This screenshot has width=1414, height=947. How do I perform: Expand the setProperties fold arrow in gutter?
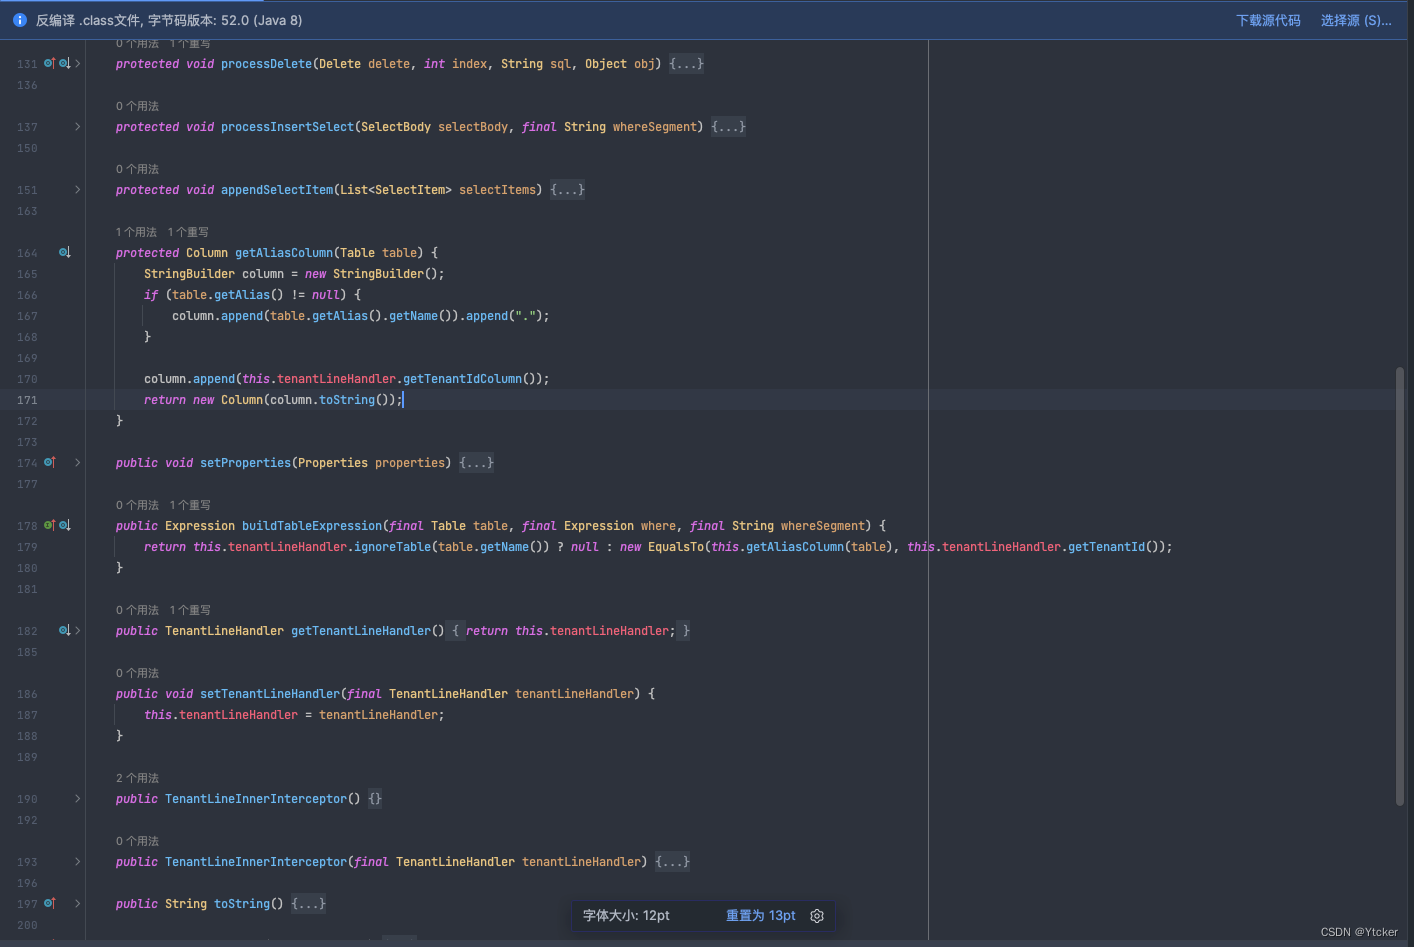coord(78,462)
